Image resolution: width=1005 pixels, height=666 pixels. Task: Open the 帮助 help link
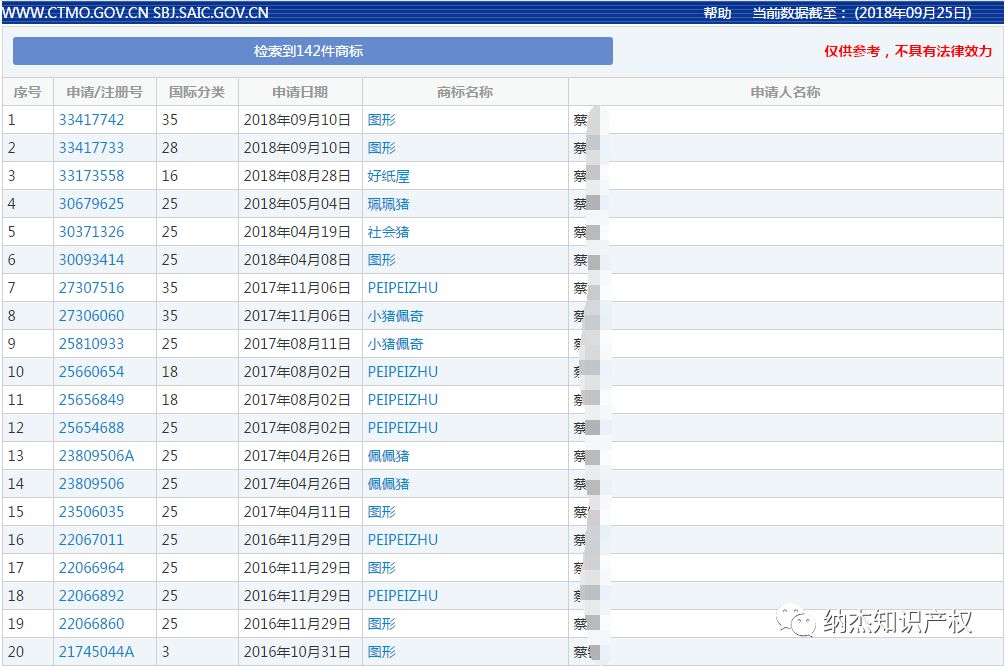coord(717,13)
